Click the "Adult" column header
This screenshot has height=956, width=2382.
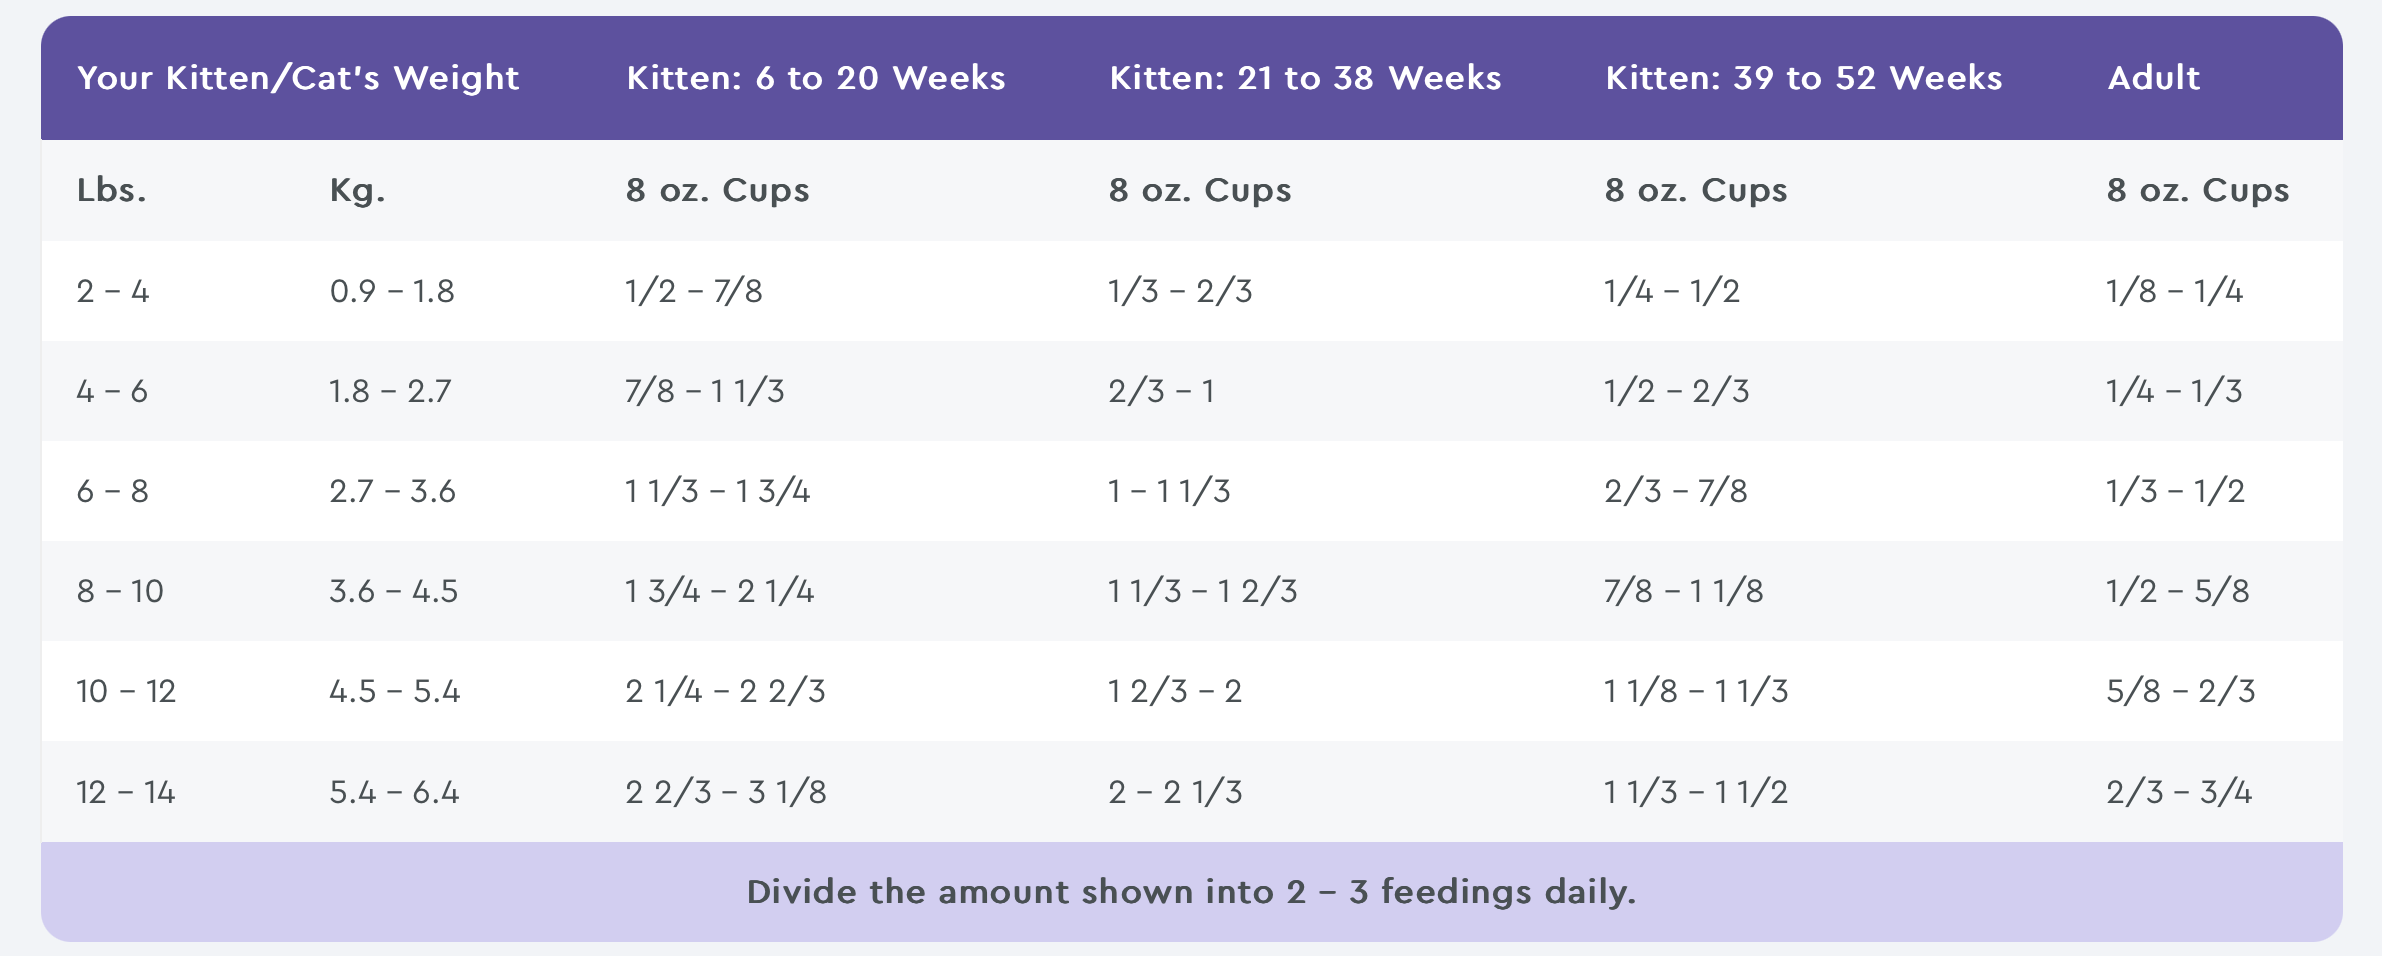2154,78
